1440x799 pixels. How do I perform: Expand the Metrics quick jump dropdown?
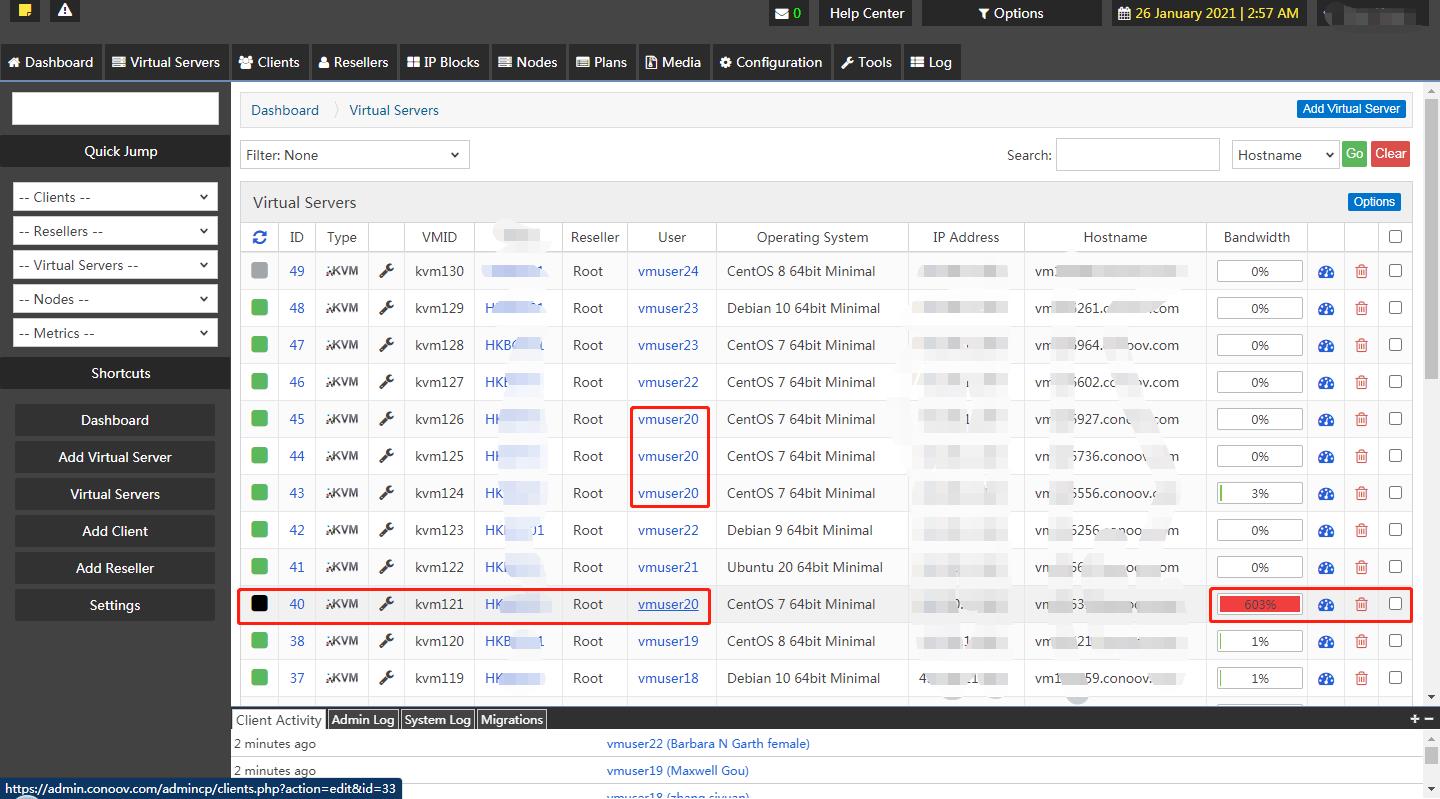(115, 333)
